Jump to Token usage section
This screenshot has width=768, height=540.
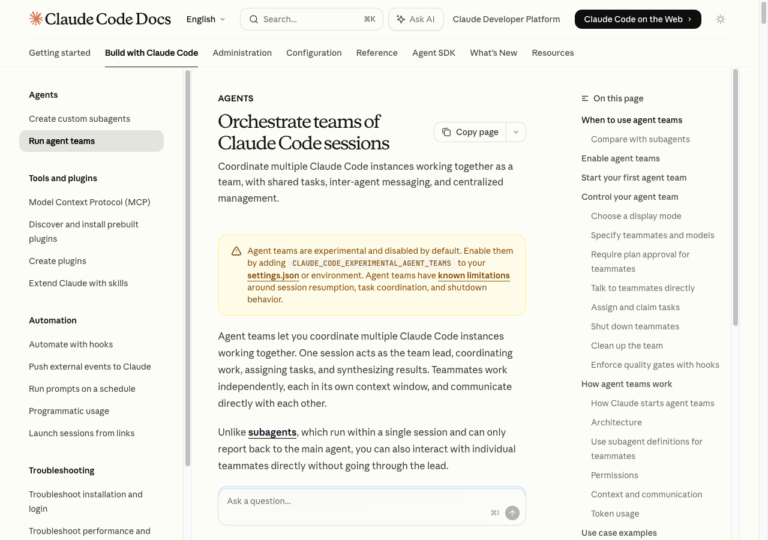[x=615, y=514]
